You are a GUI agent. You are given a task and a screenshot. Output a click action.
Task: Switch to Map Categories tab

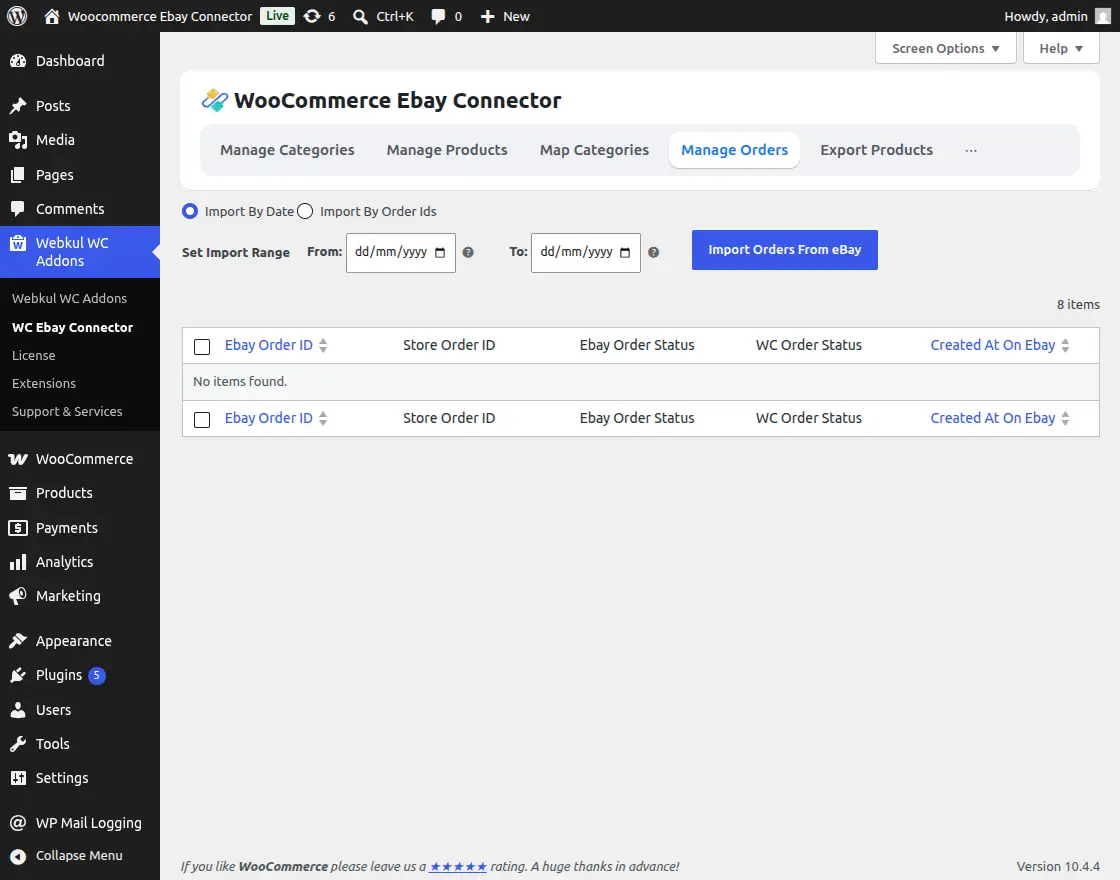[x=594, y=150]
